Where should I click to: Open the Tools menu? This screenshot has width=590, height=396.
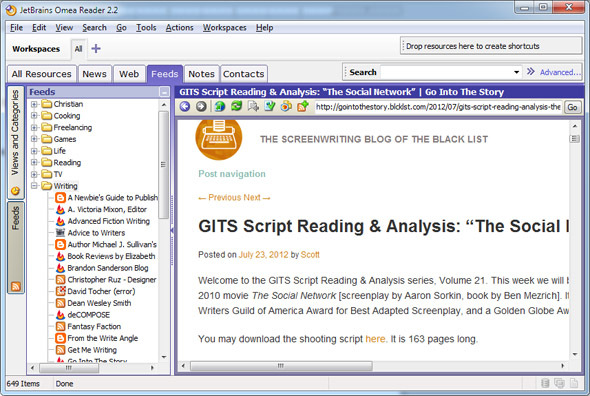(x=146, y=27)
